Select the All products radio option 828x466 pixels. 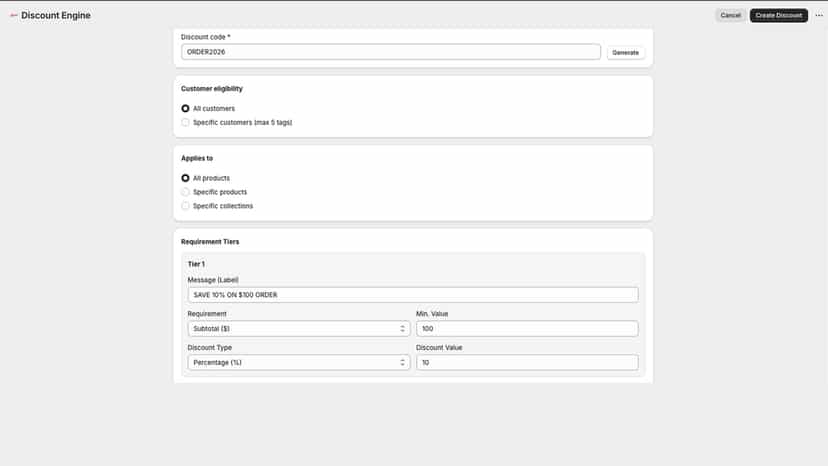(x=185, y=178)
